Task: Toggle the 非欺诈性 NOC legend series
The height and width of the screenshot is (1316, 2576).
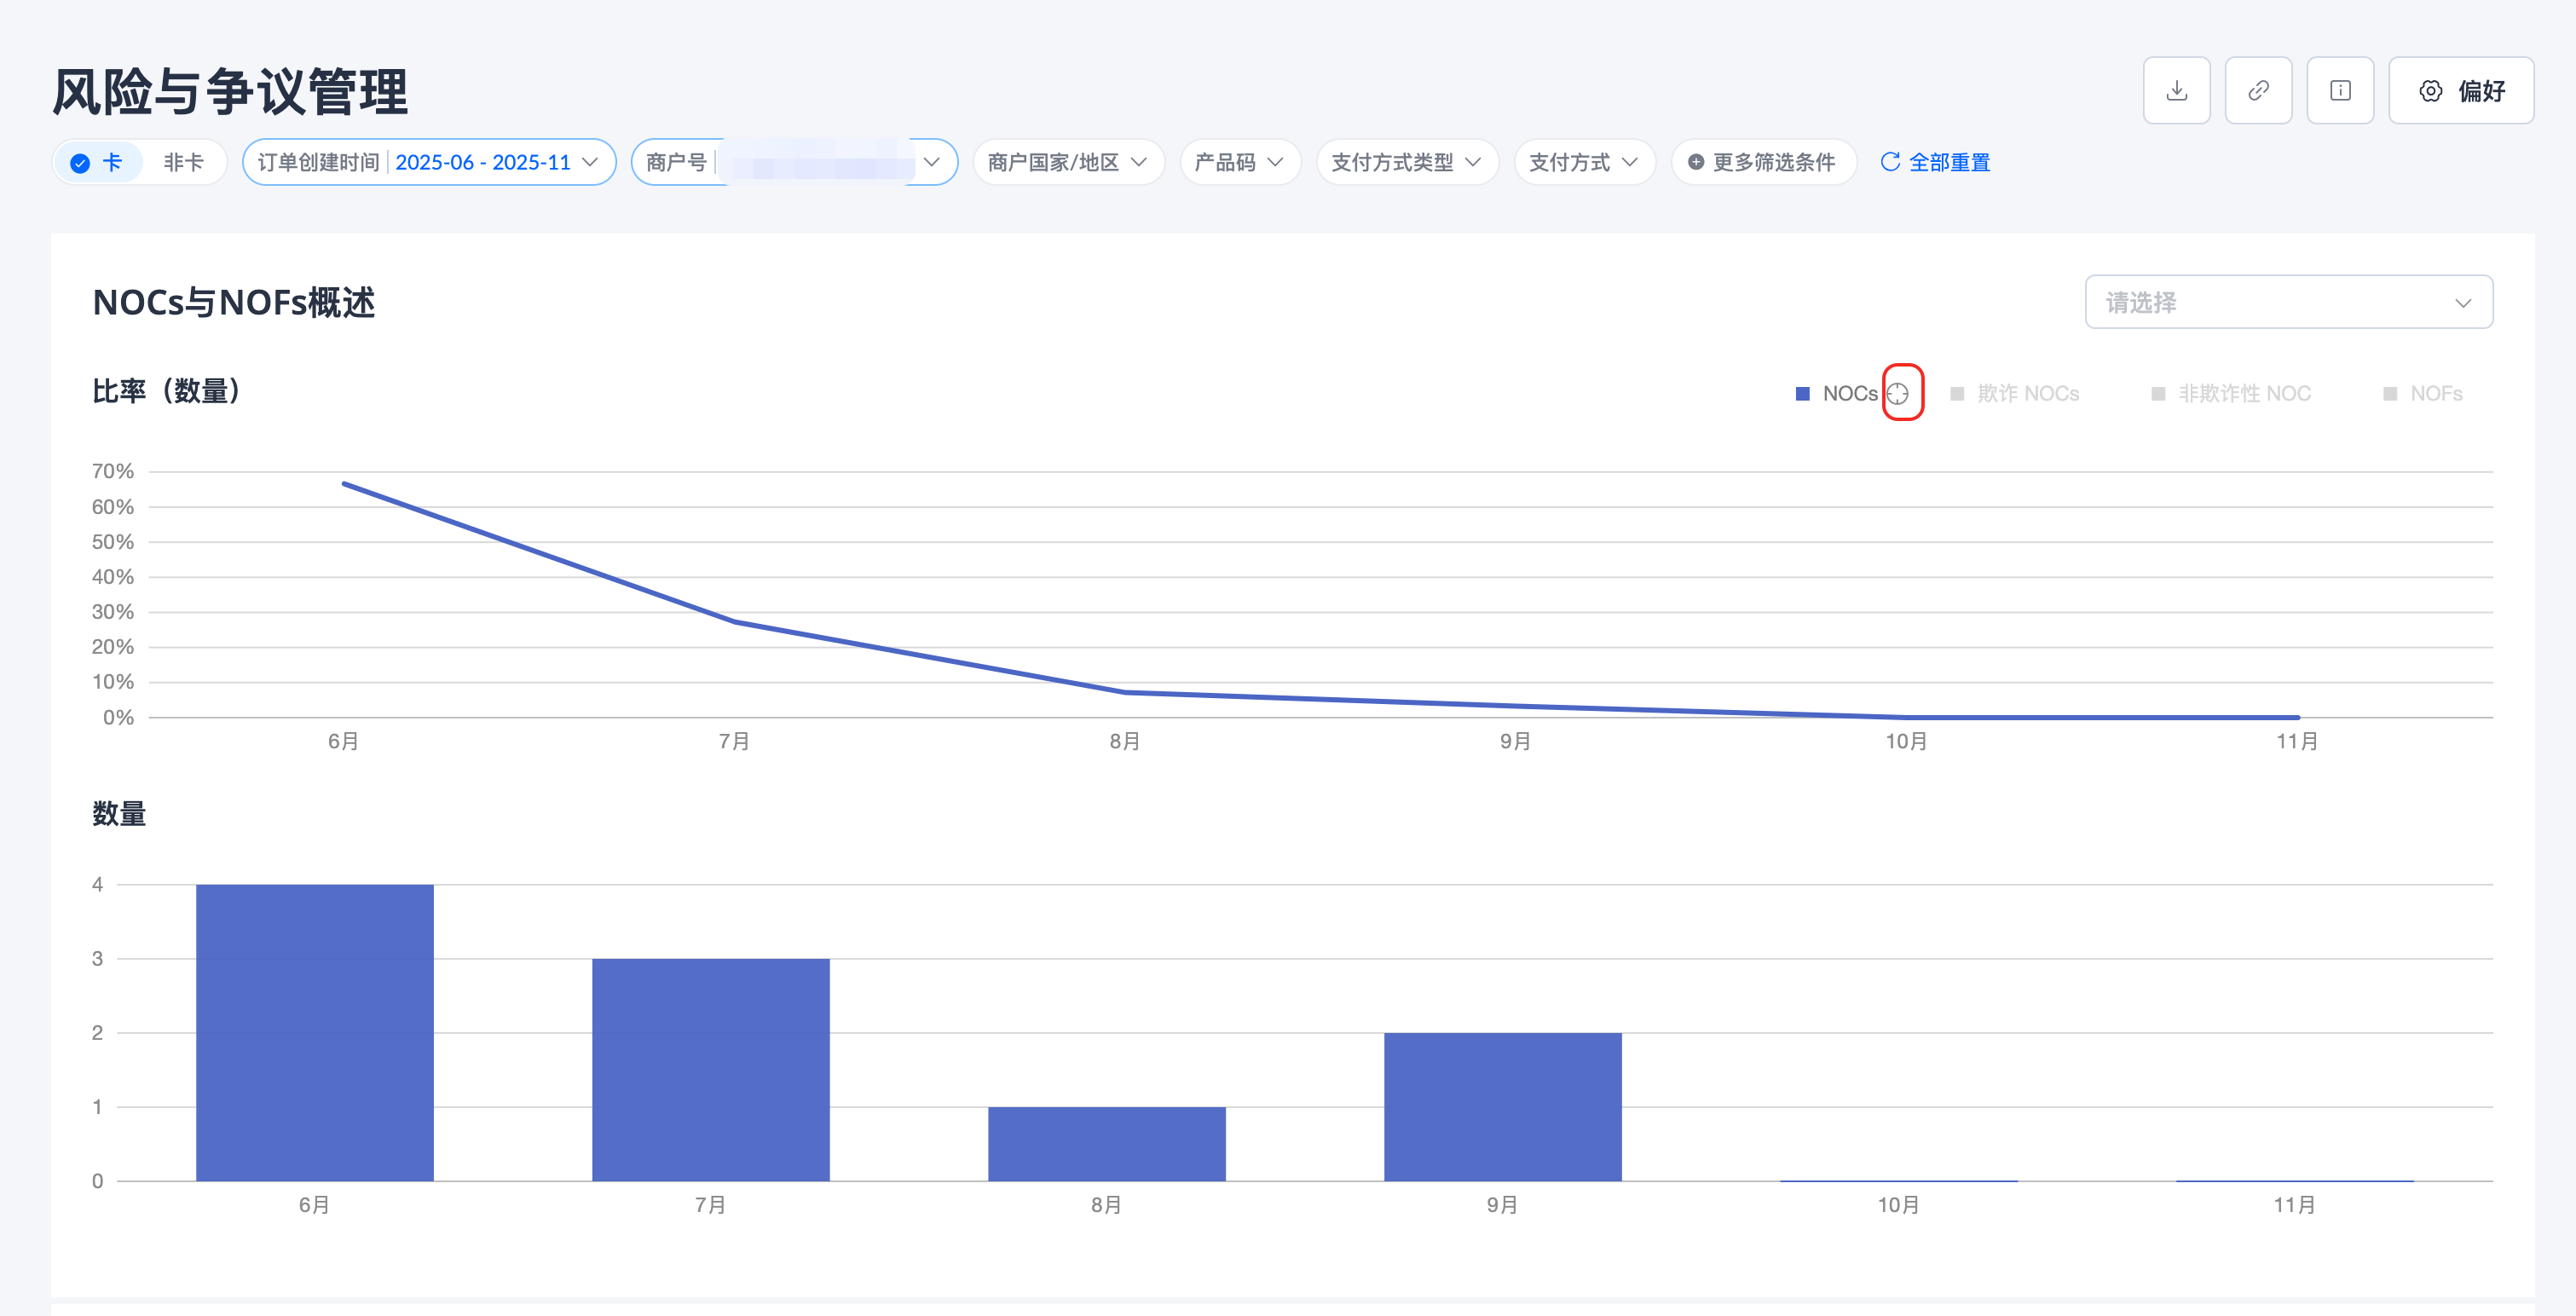Action: [2243, 393]
